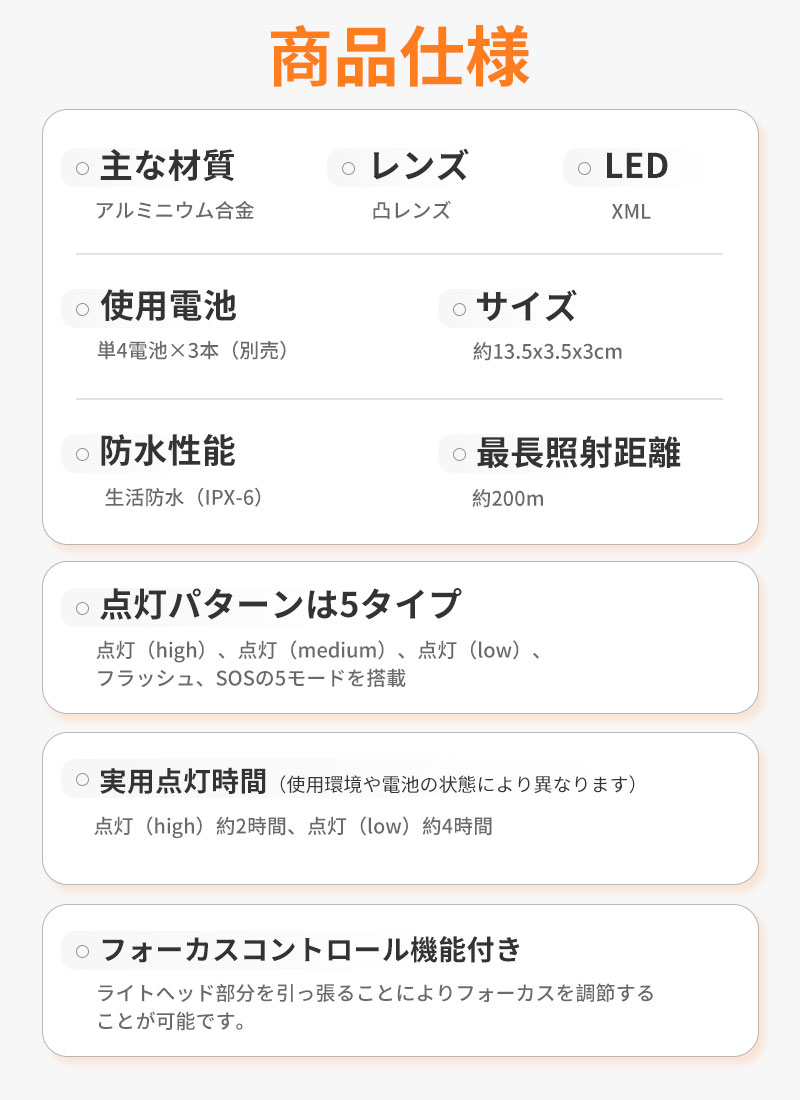
Task: Click the XML value under LED
Action: 630,212
